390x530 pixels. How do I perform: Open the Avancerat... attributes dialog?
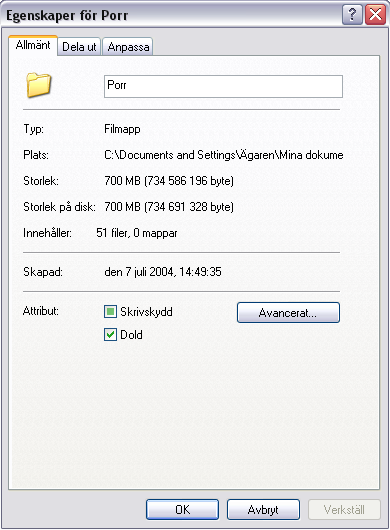point(288,313)
